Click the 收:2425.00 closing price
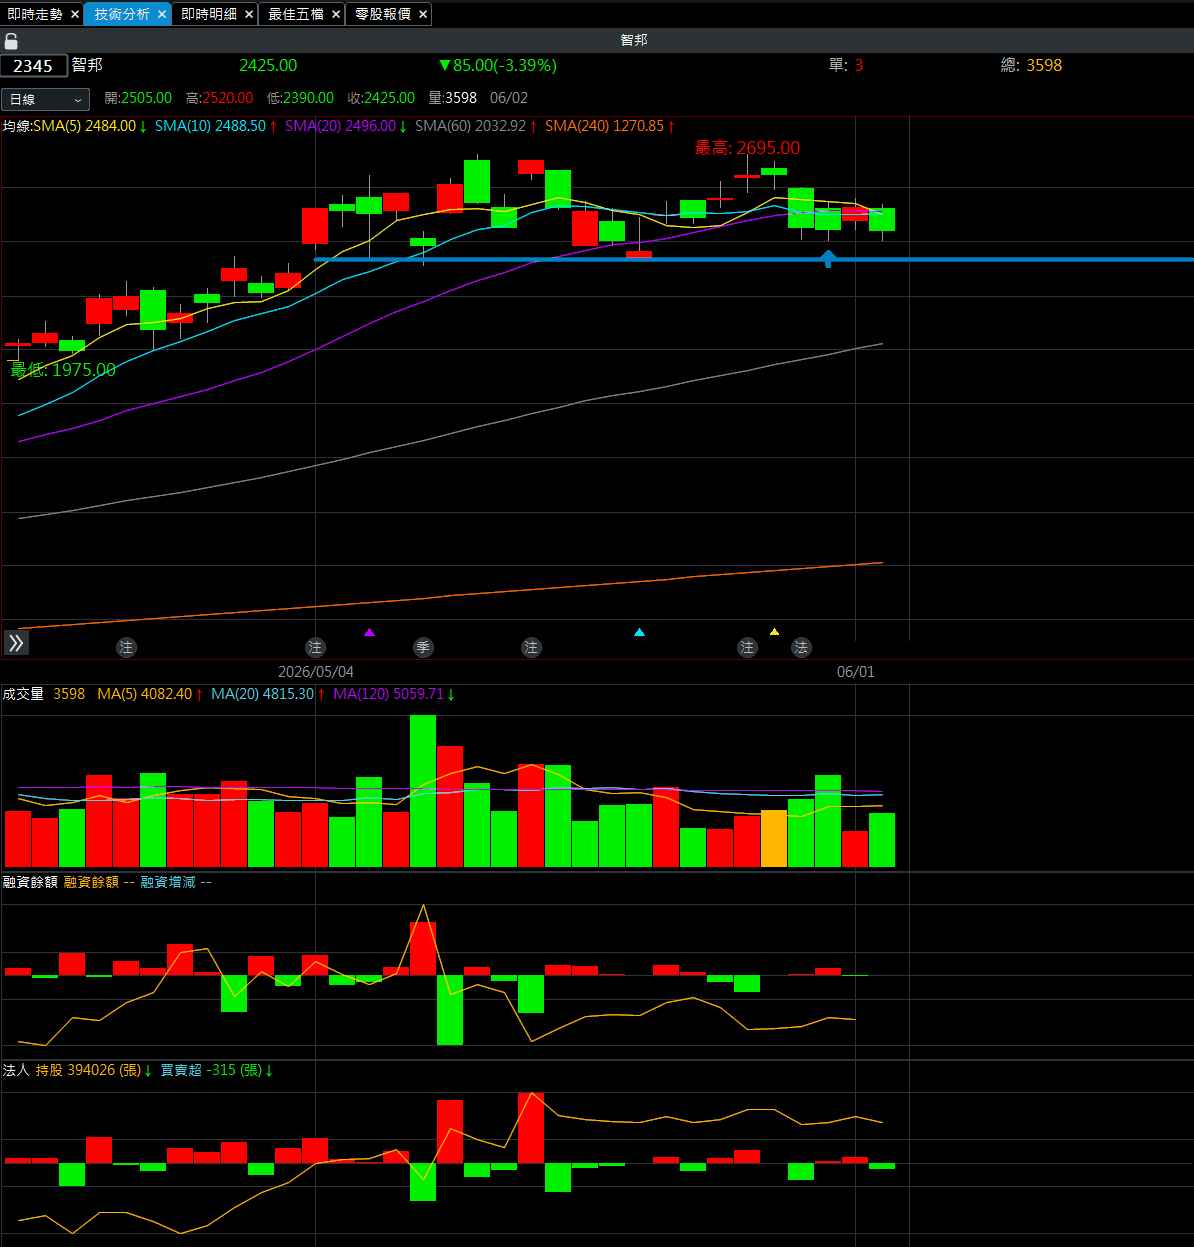The height and width of the screenshot is (1247, 1194). point(381,98)
